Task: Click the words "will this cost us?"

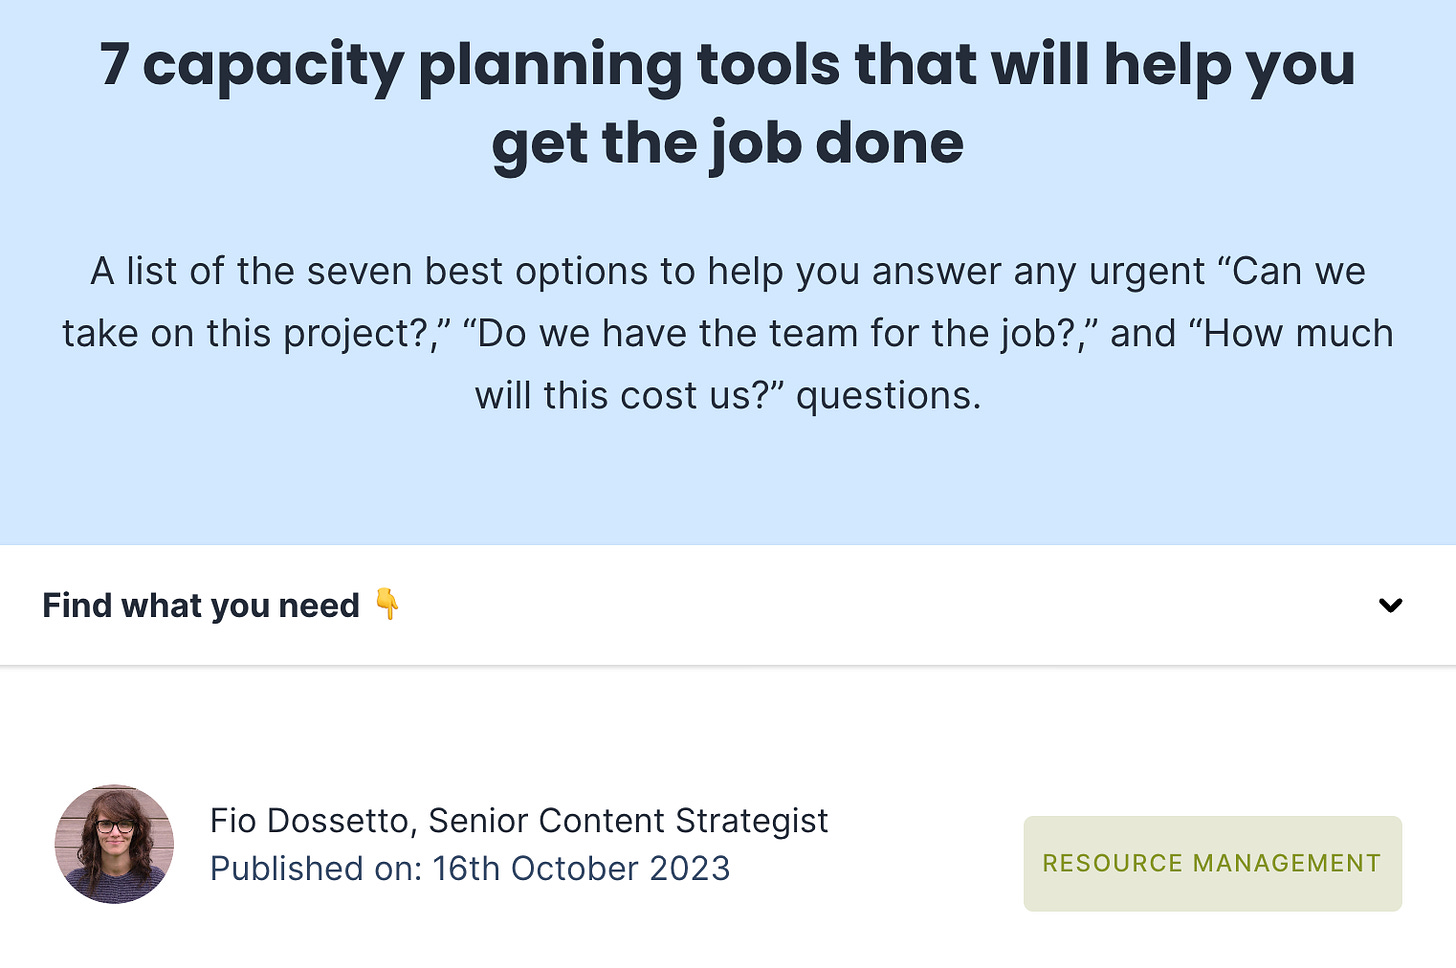Action: pyautogui.click(x=628, y=395)
